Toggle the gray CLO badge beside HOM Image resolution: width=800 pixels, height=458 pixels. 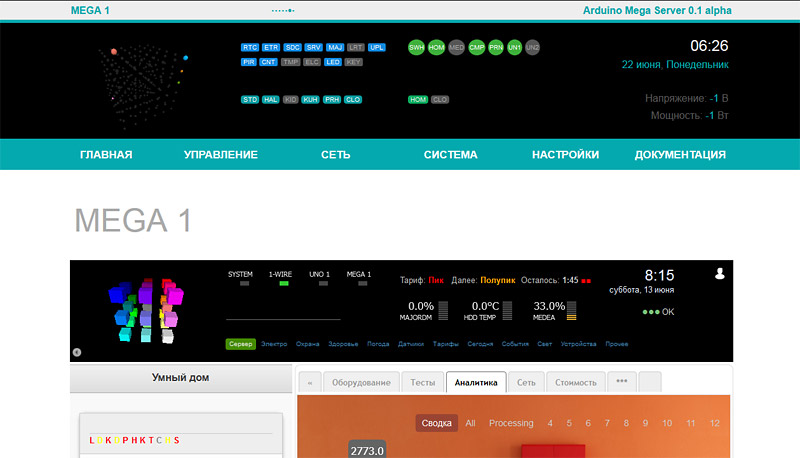[440, 100]
